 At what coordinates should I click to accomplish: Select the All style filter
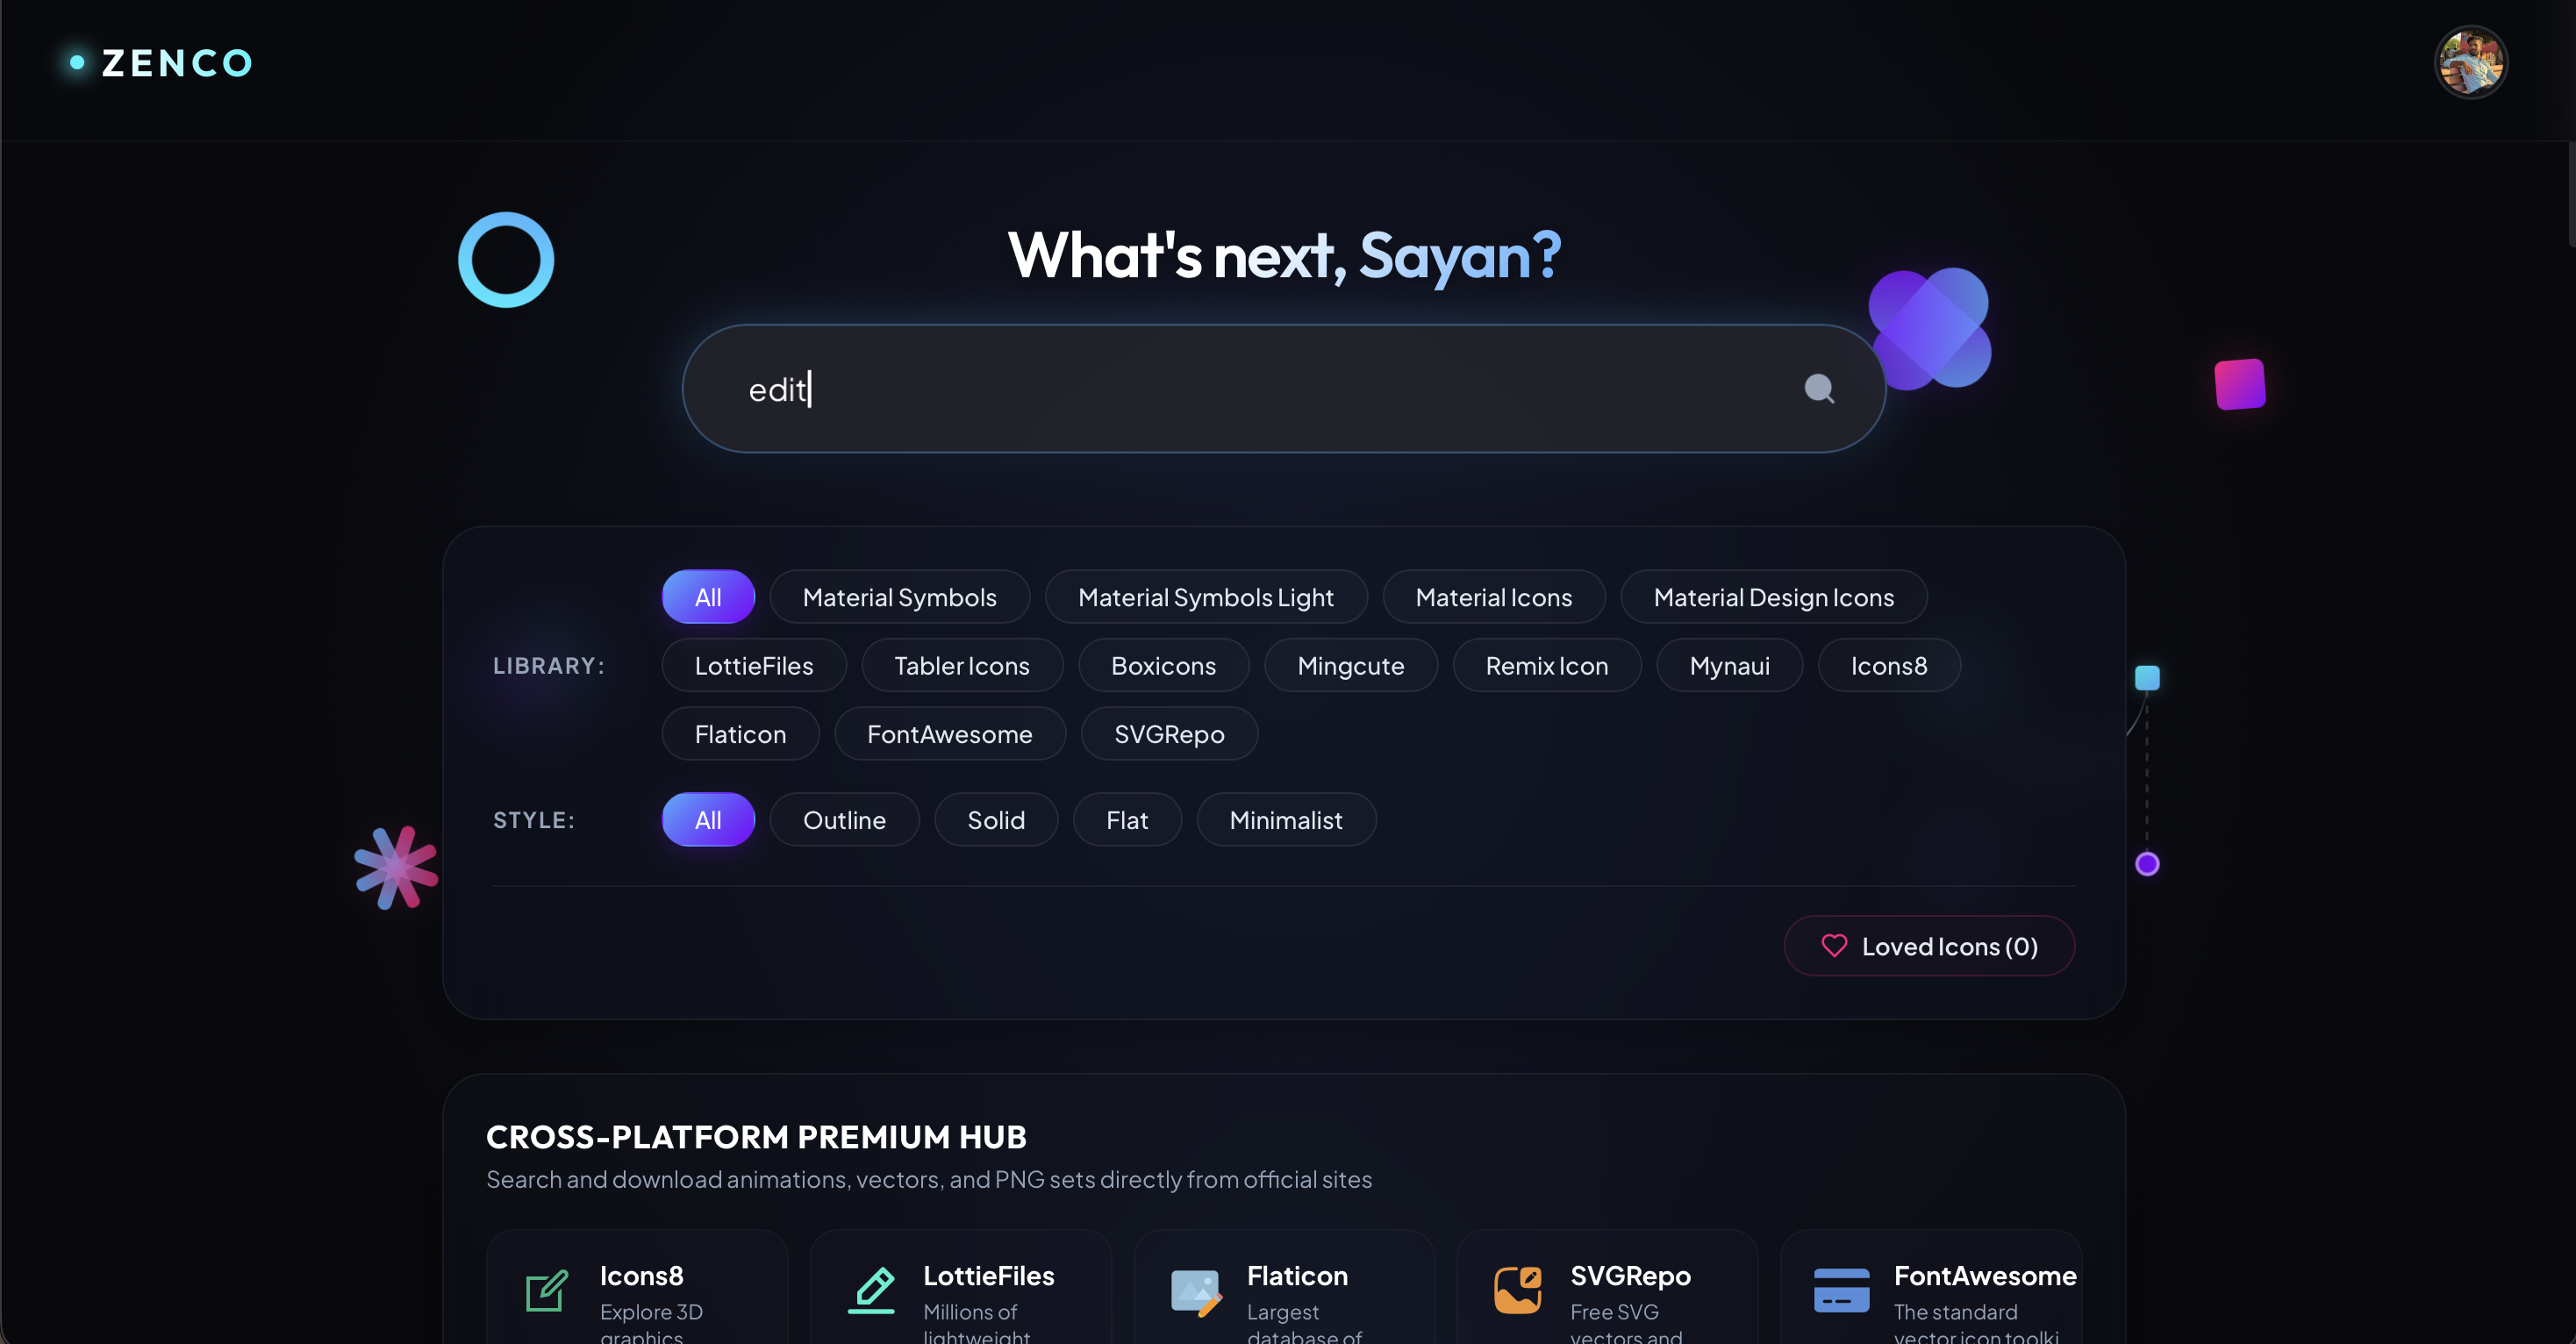pos(708,820)
